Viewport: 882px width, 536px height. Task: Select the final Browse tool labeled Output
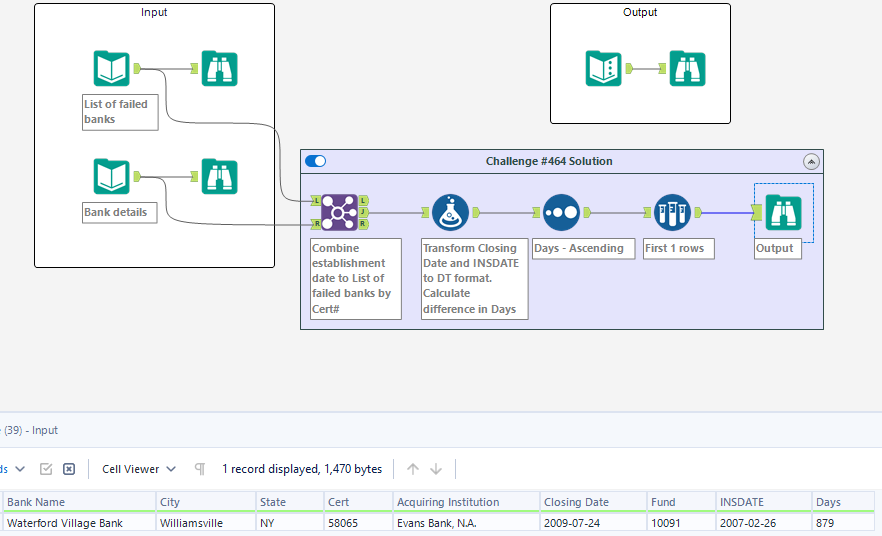point(784,213)
